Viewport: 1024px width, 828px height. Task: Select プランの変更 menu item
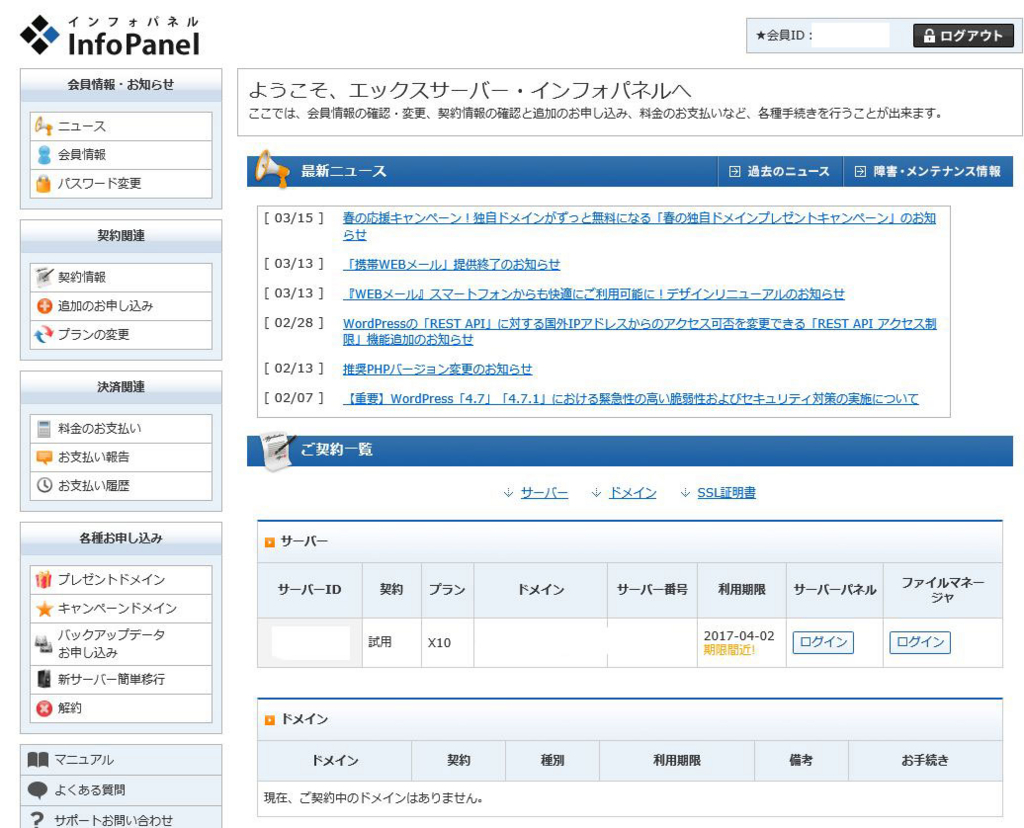click(x=121, y=334)
